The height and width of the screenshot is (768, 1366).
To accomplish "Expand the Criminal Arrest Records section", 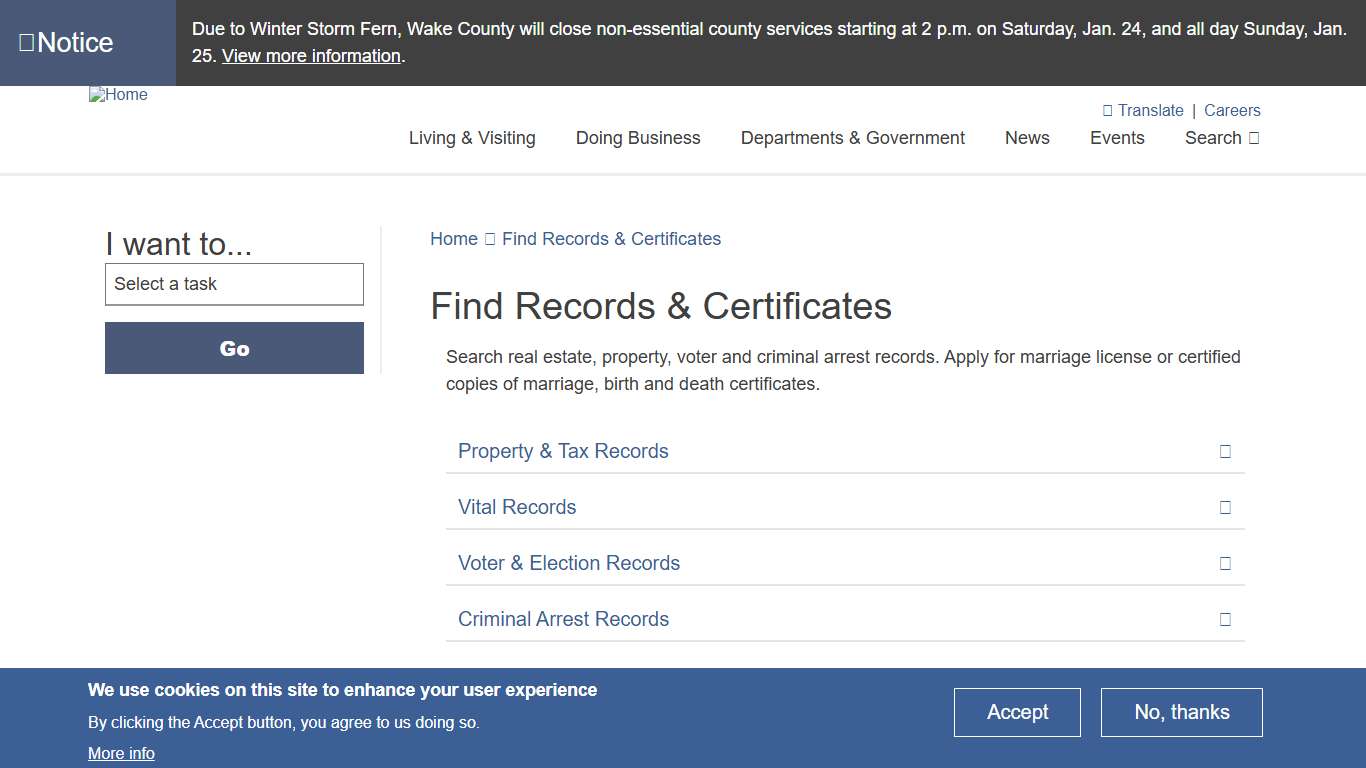I will point(563,619).
